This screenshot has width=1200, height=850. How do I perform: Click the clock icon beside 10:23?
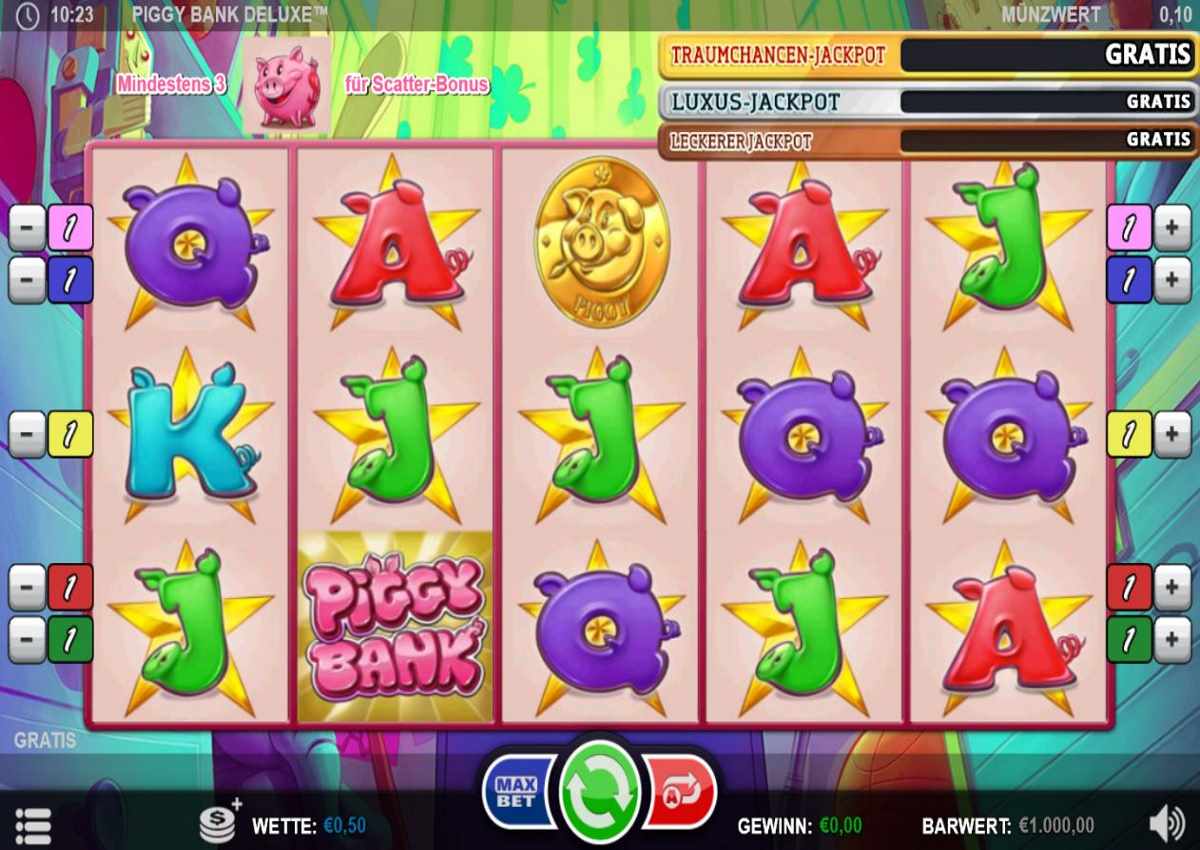click(28, 14)
